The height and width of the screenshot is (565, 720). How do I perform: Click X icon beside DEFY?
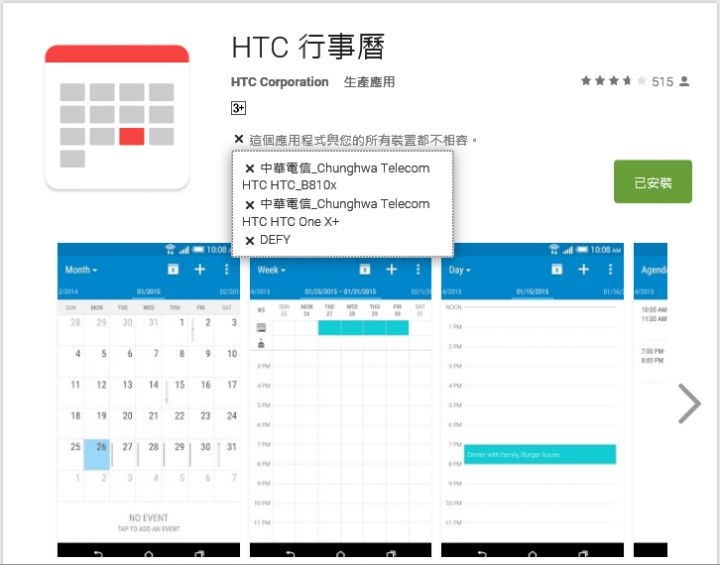coord(250,241)
